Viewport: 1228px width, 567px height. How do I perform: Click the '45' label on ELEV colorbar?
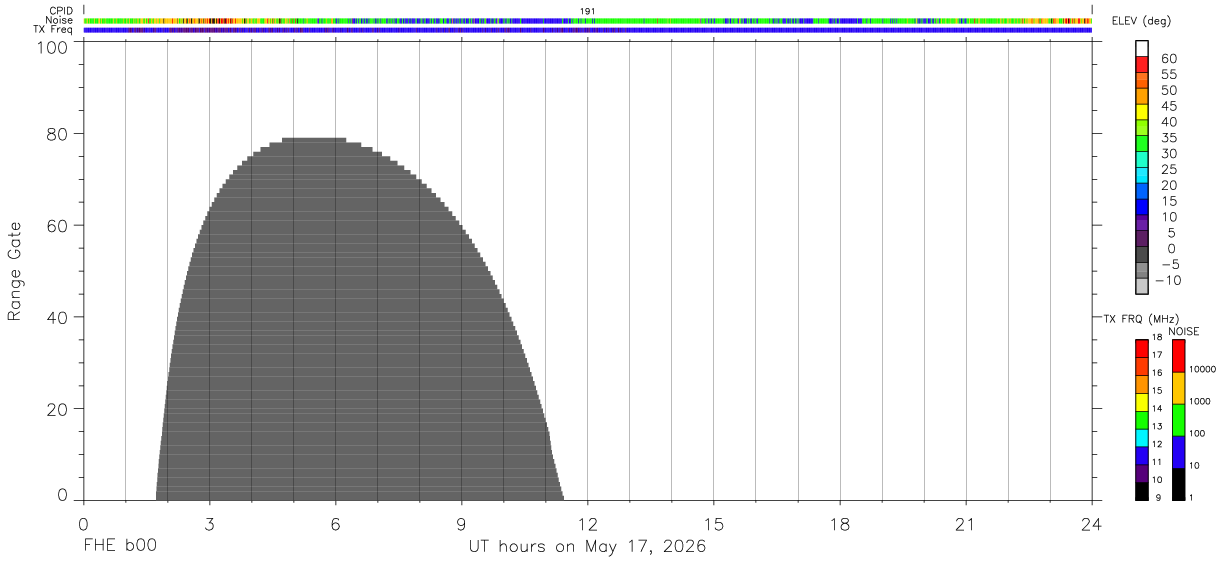[x=1169, y=106]
